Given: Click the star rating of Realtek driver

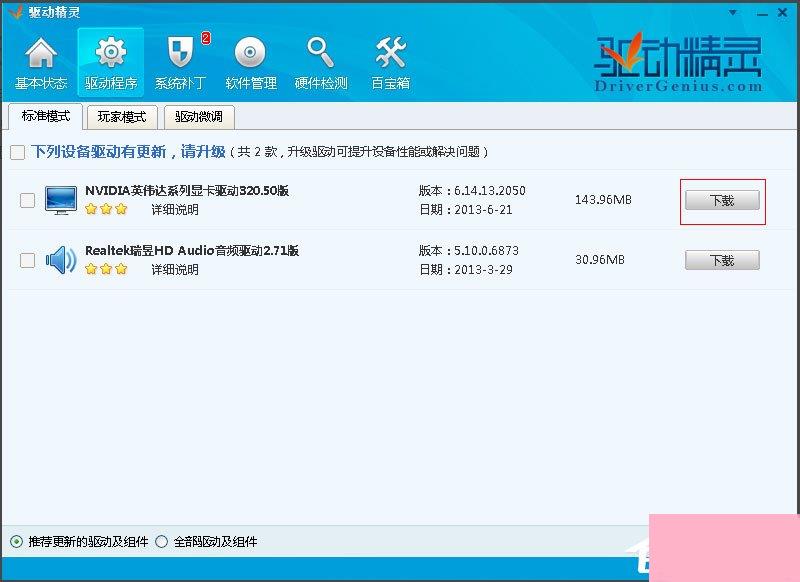Looking at the screenshot, I should click(x=106, y=269).
